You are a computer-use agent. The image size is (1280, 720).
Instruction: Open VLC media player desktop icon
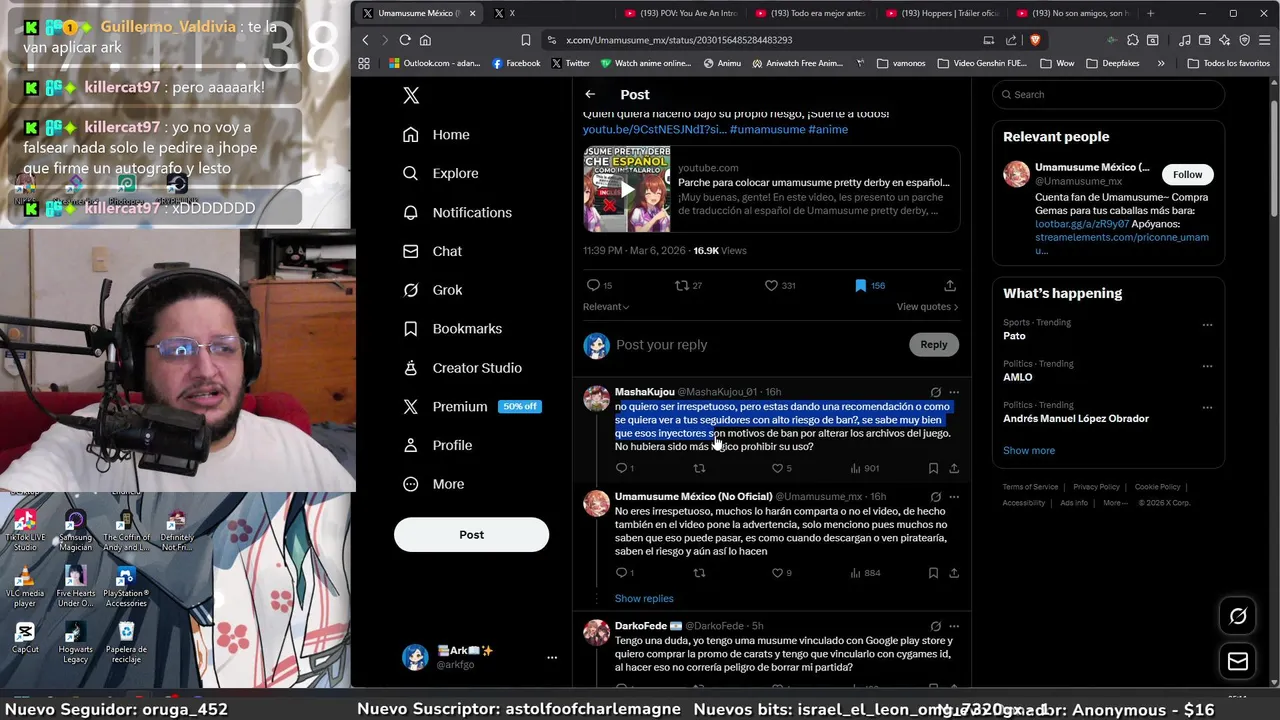[x=25, y=587]
